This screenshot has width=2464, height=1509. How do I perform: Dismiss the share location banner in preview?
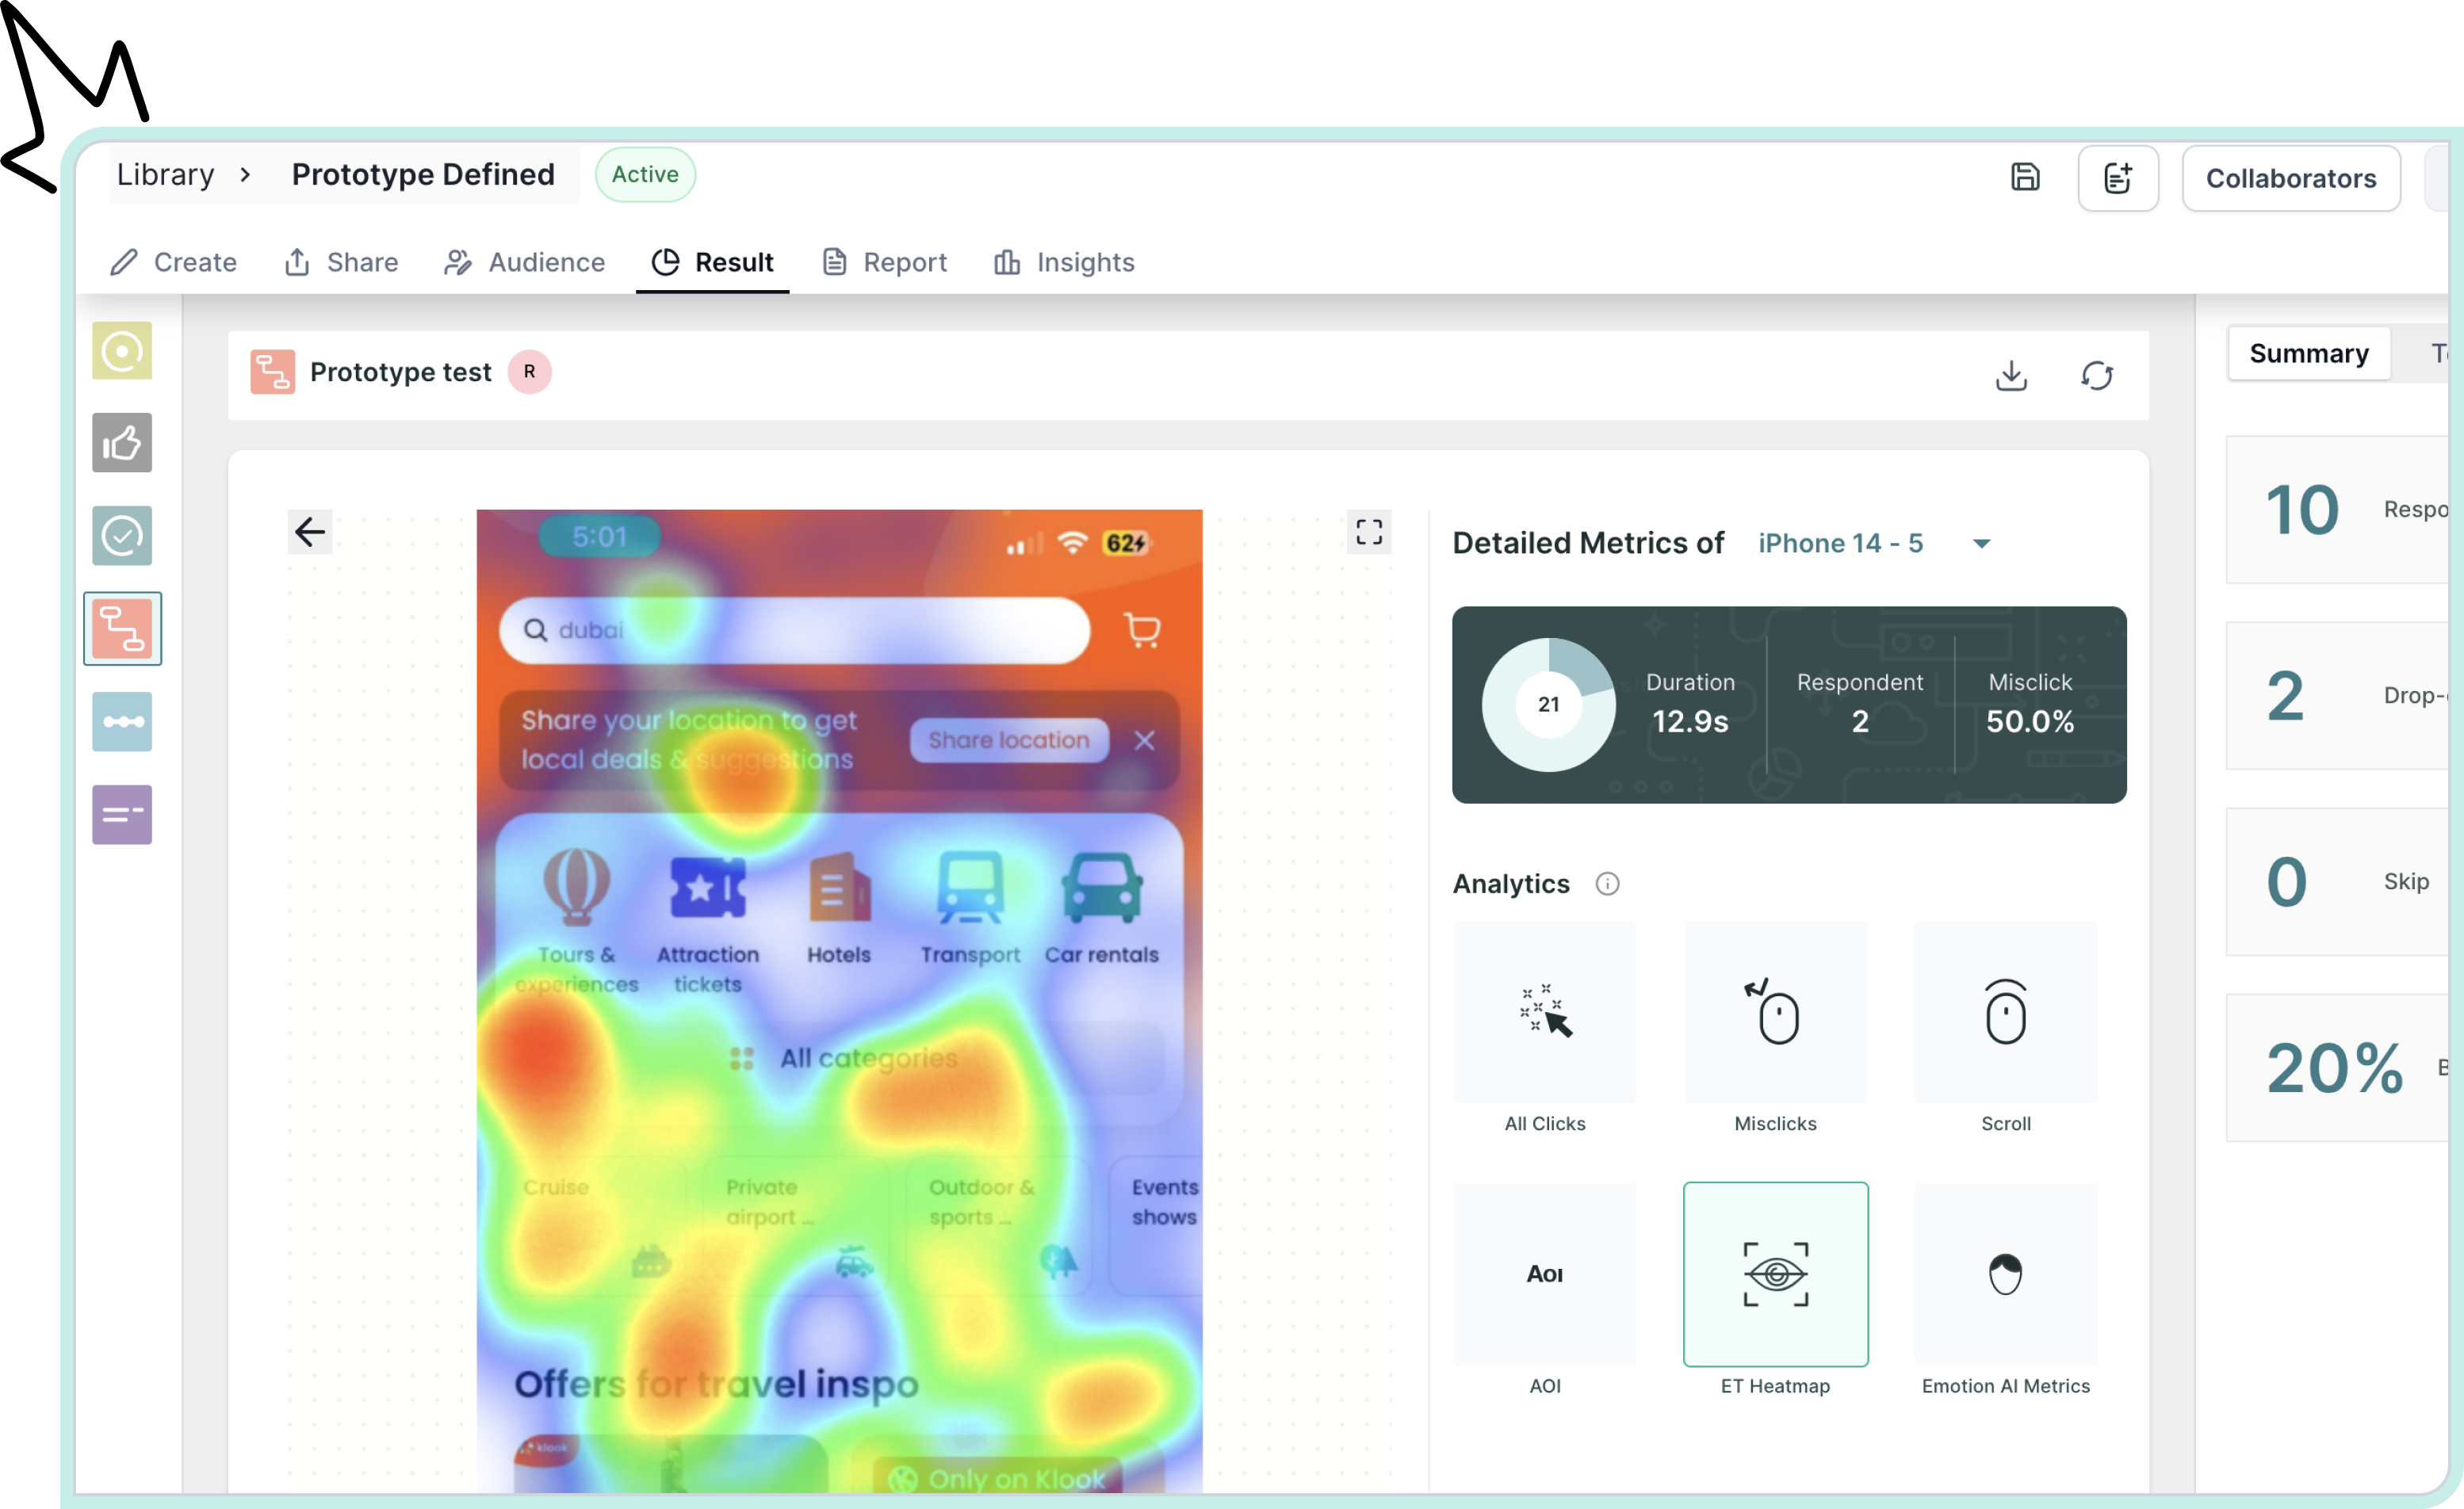(x=1145, y=740)
